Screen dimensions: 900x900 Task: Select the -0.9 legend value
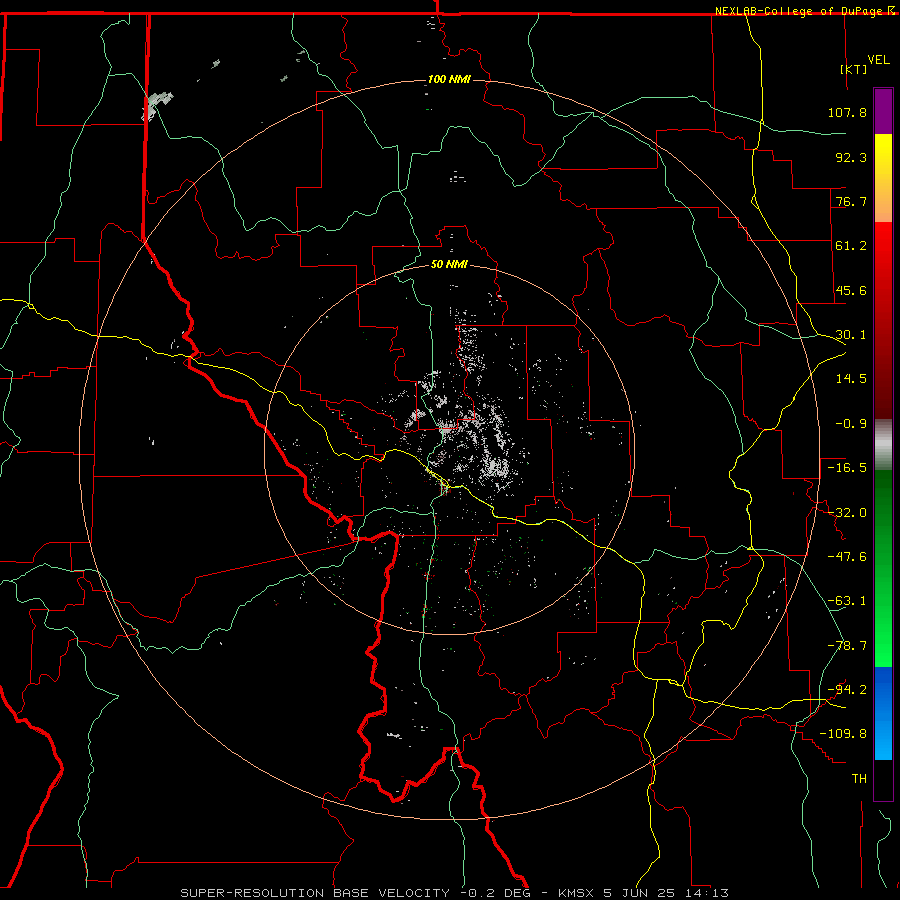(x=851, y=424)
